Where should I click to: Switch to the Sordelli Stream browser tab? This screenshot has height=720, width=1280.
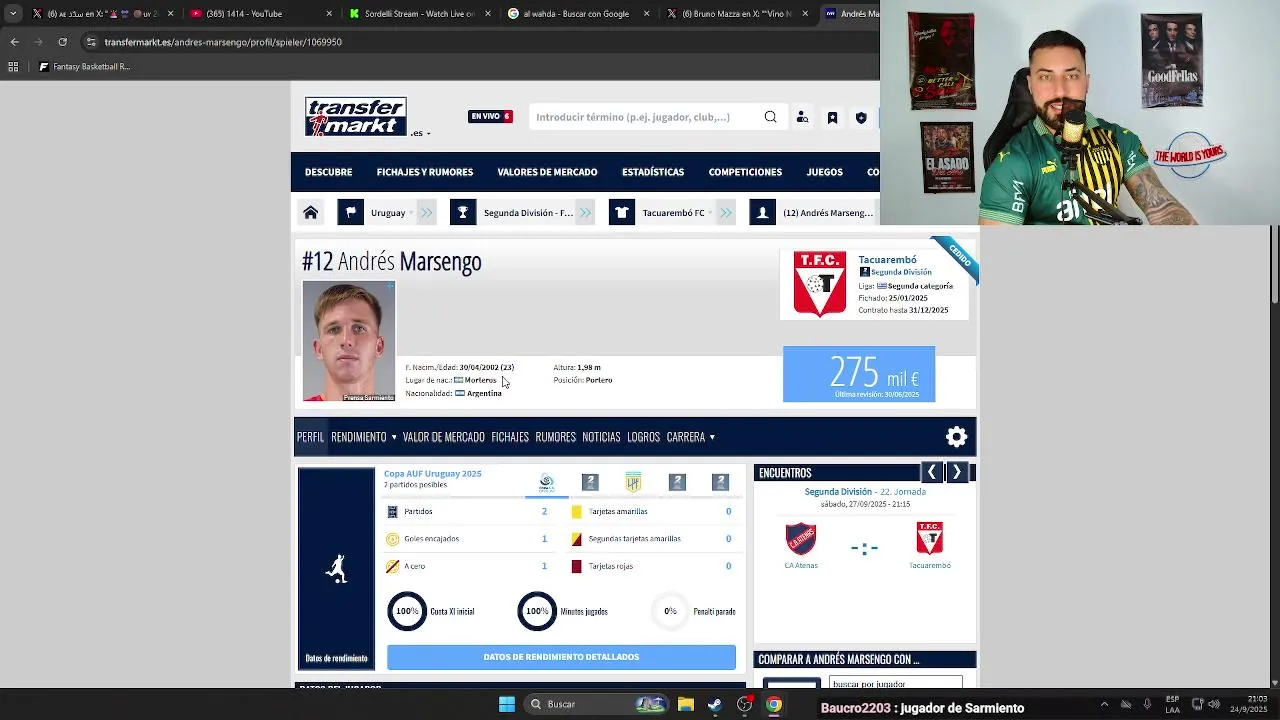418,14
